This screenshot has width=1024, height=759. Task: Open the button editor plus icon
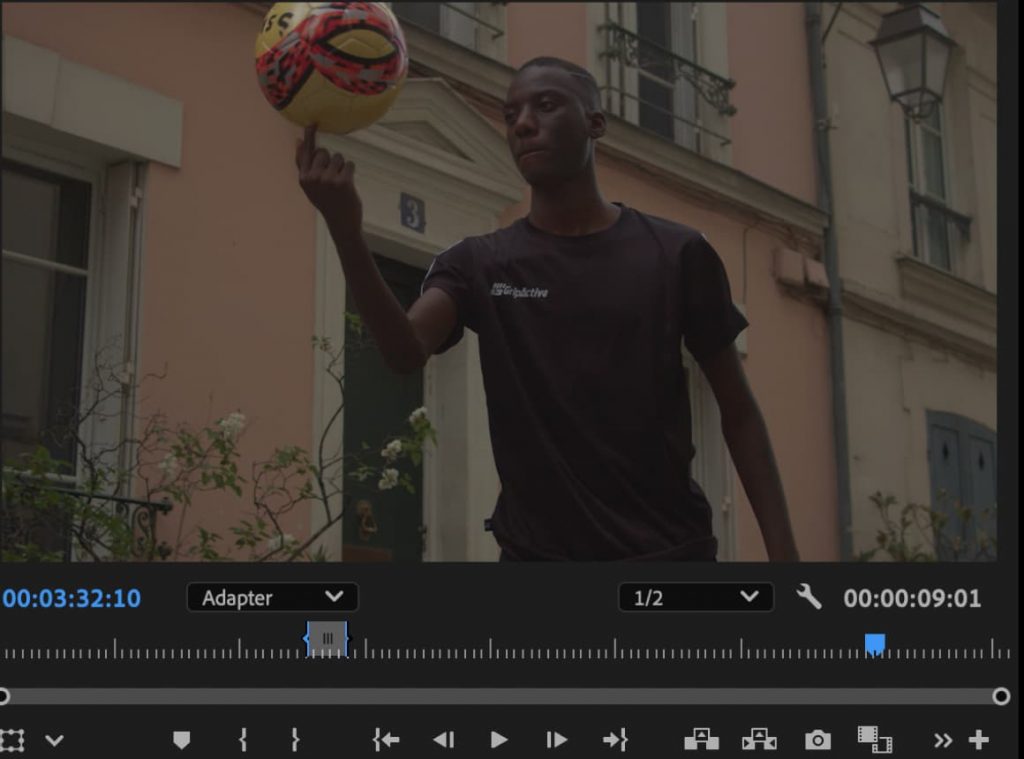[979, 741]
